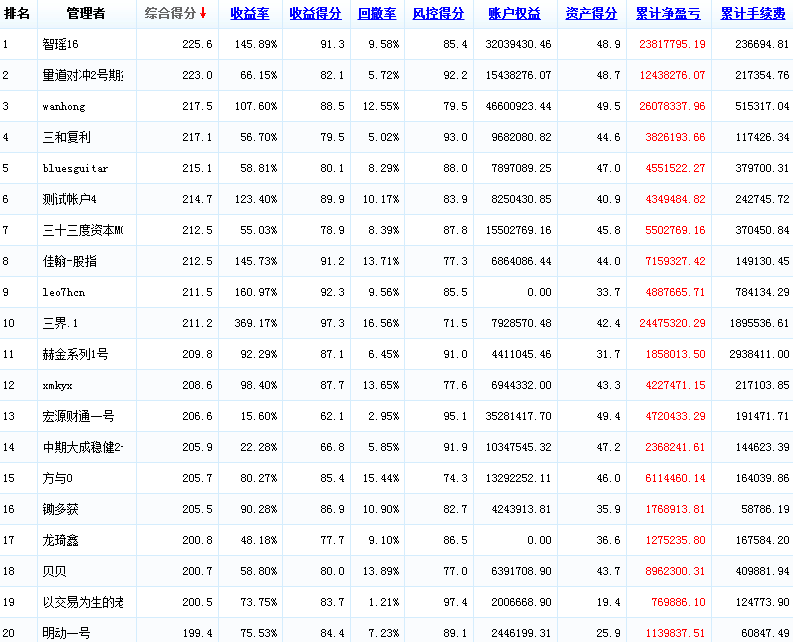The width and height of the screenshot is (793, 642).
Task: Select manager 智瑶16 in rank 1
Action: [62, 45]
